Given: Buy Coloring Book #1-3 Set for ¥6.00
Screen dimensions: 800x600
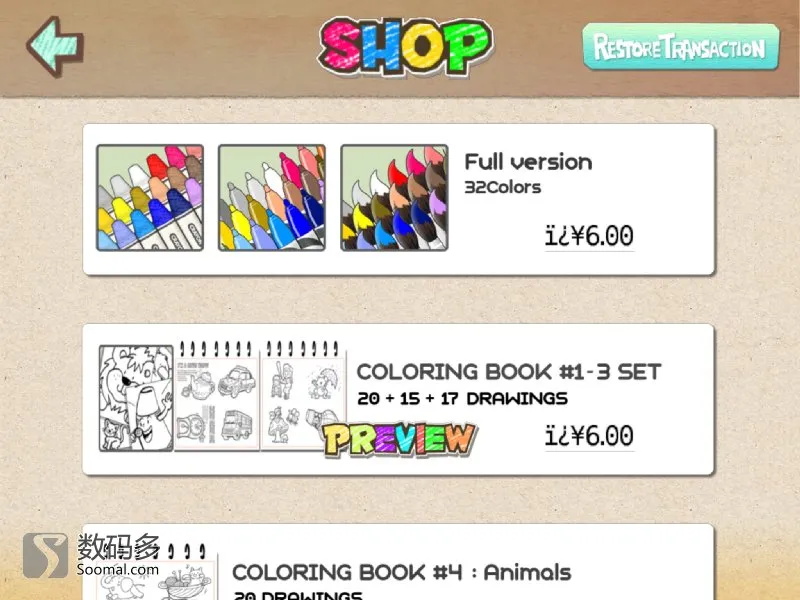Looking at the screenshot, I should pyautogui.click(x=589, y=436).
